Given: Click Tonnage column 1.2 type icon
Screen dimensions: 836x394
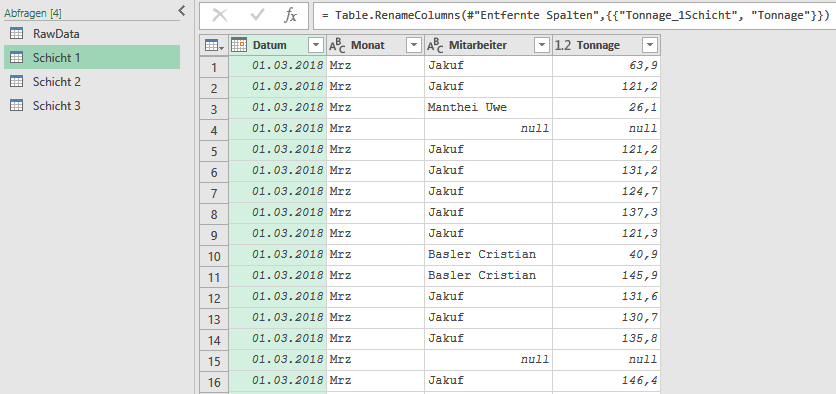Looking at the screenshot, I should 563,46.
